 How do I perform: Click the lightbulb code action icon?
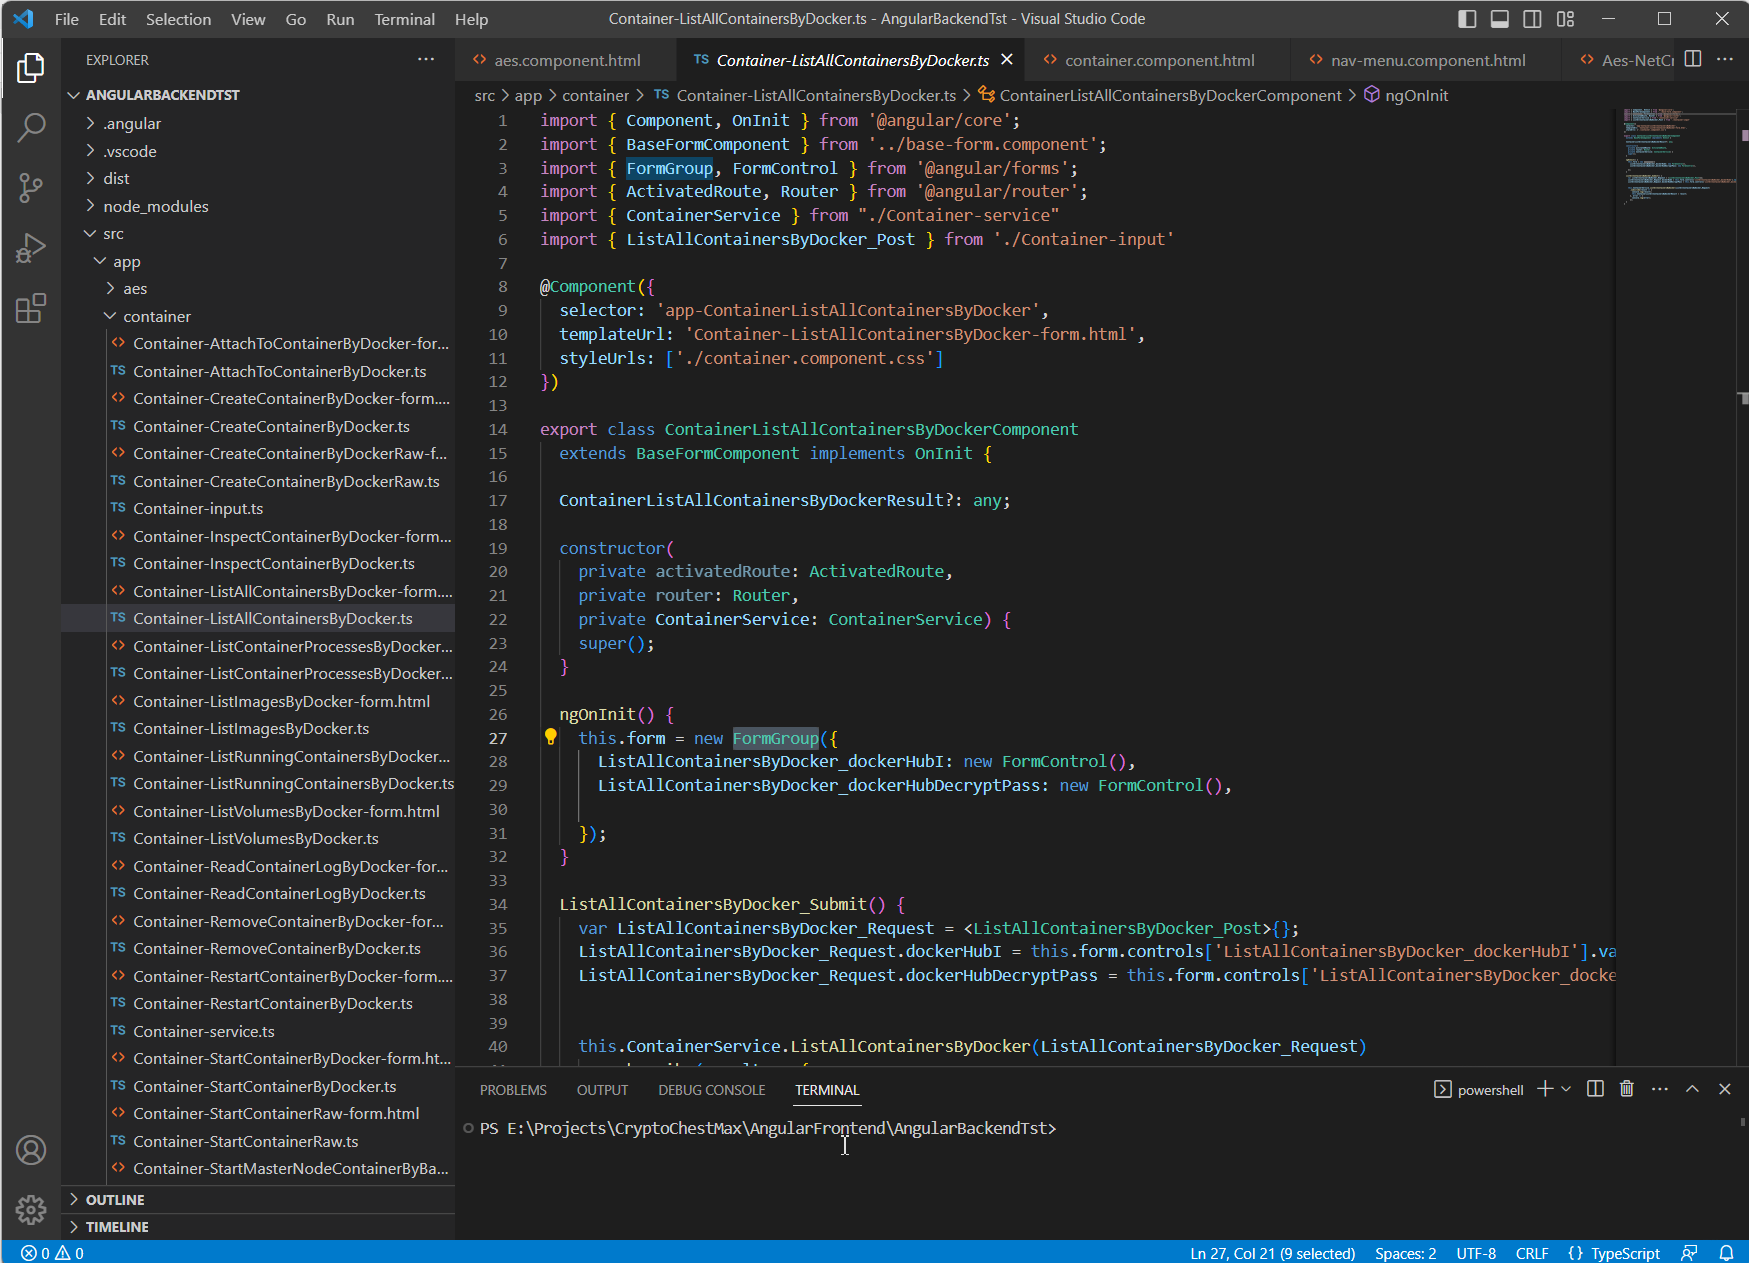click(x=550, y=738)
